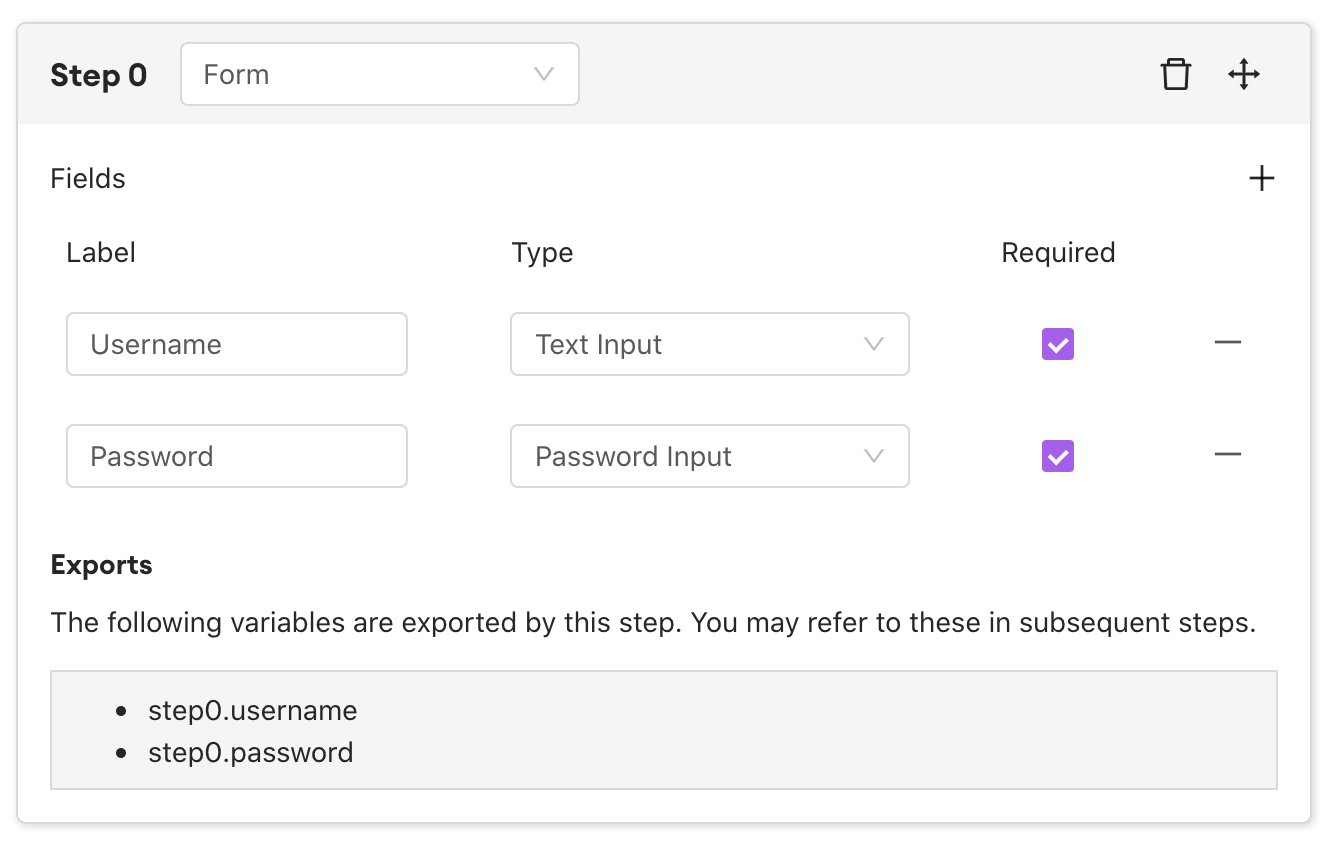This screenshot has height=850, width=1334.
Task: Uncheck Required for Username field
Action: coord(1057,345)
